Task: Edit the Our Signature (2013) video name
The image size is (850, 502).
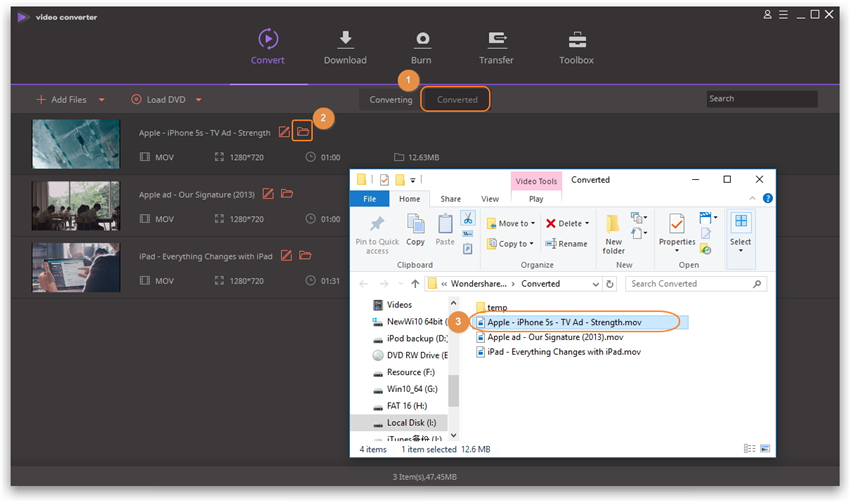Action: pyautogui.click(x=268, y=194)
